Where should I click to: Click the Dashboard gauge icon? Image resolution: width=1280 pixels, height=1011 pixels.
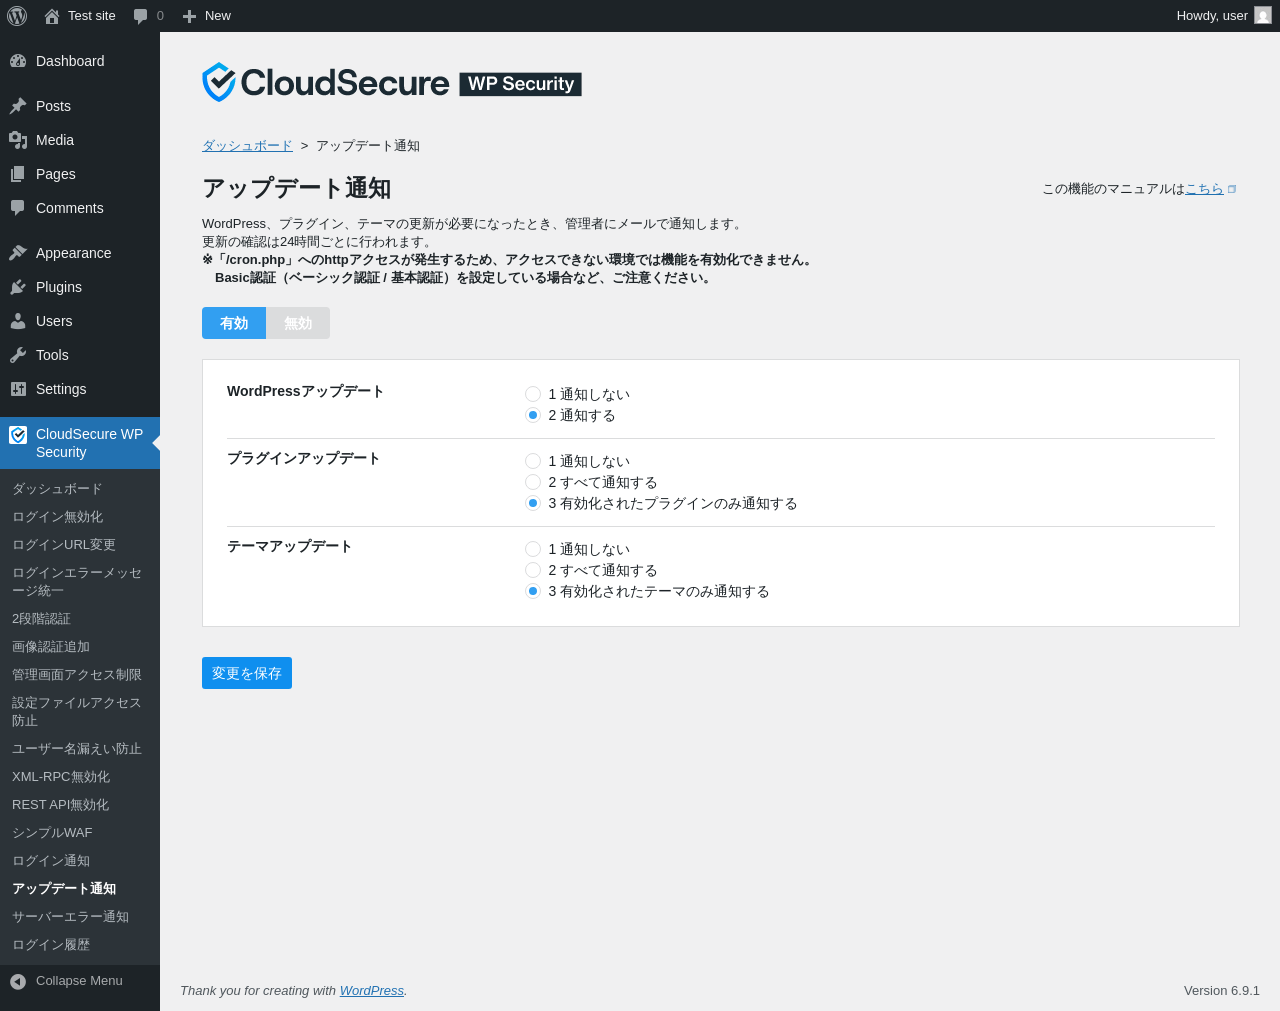tap(18, 61)
